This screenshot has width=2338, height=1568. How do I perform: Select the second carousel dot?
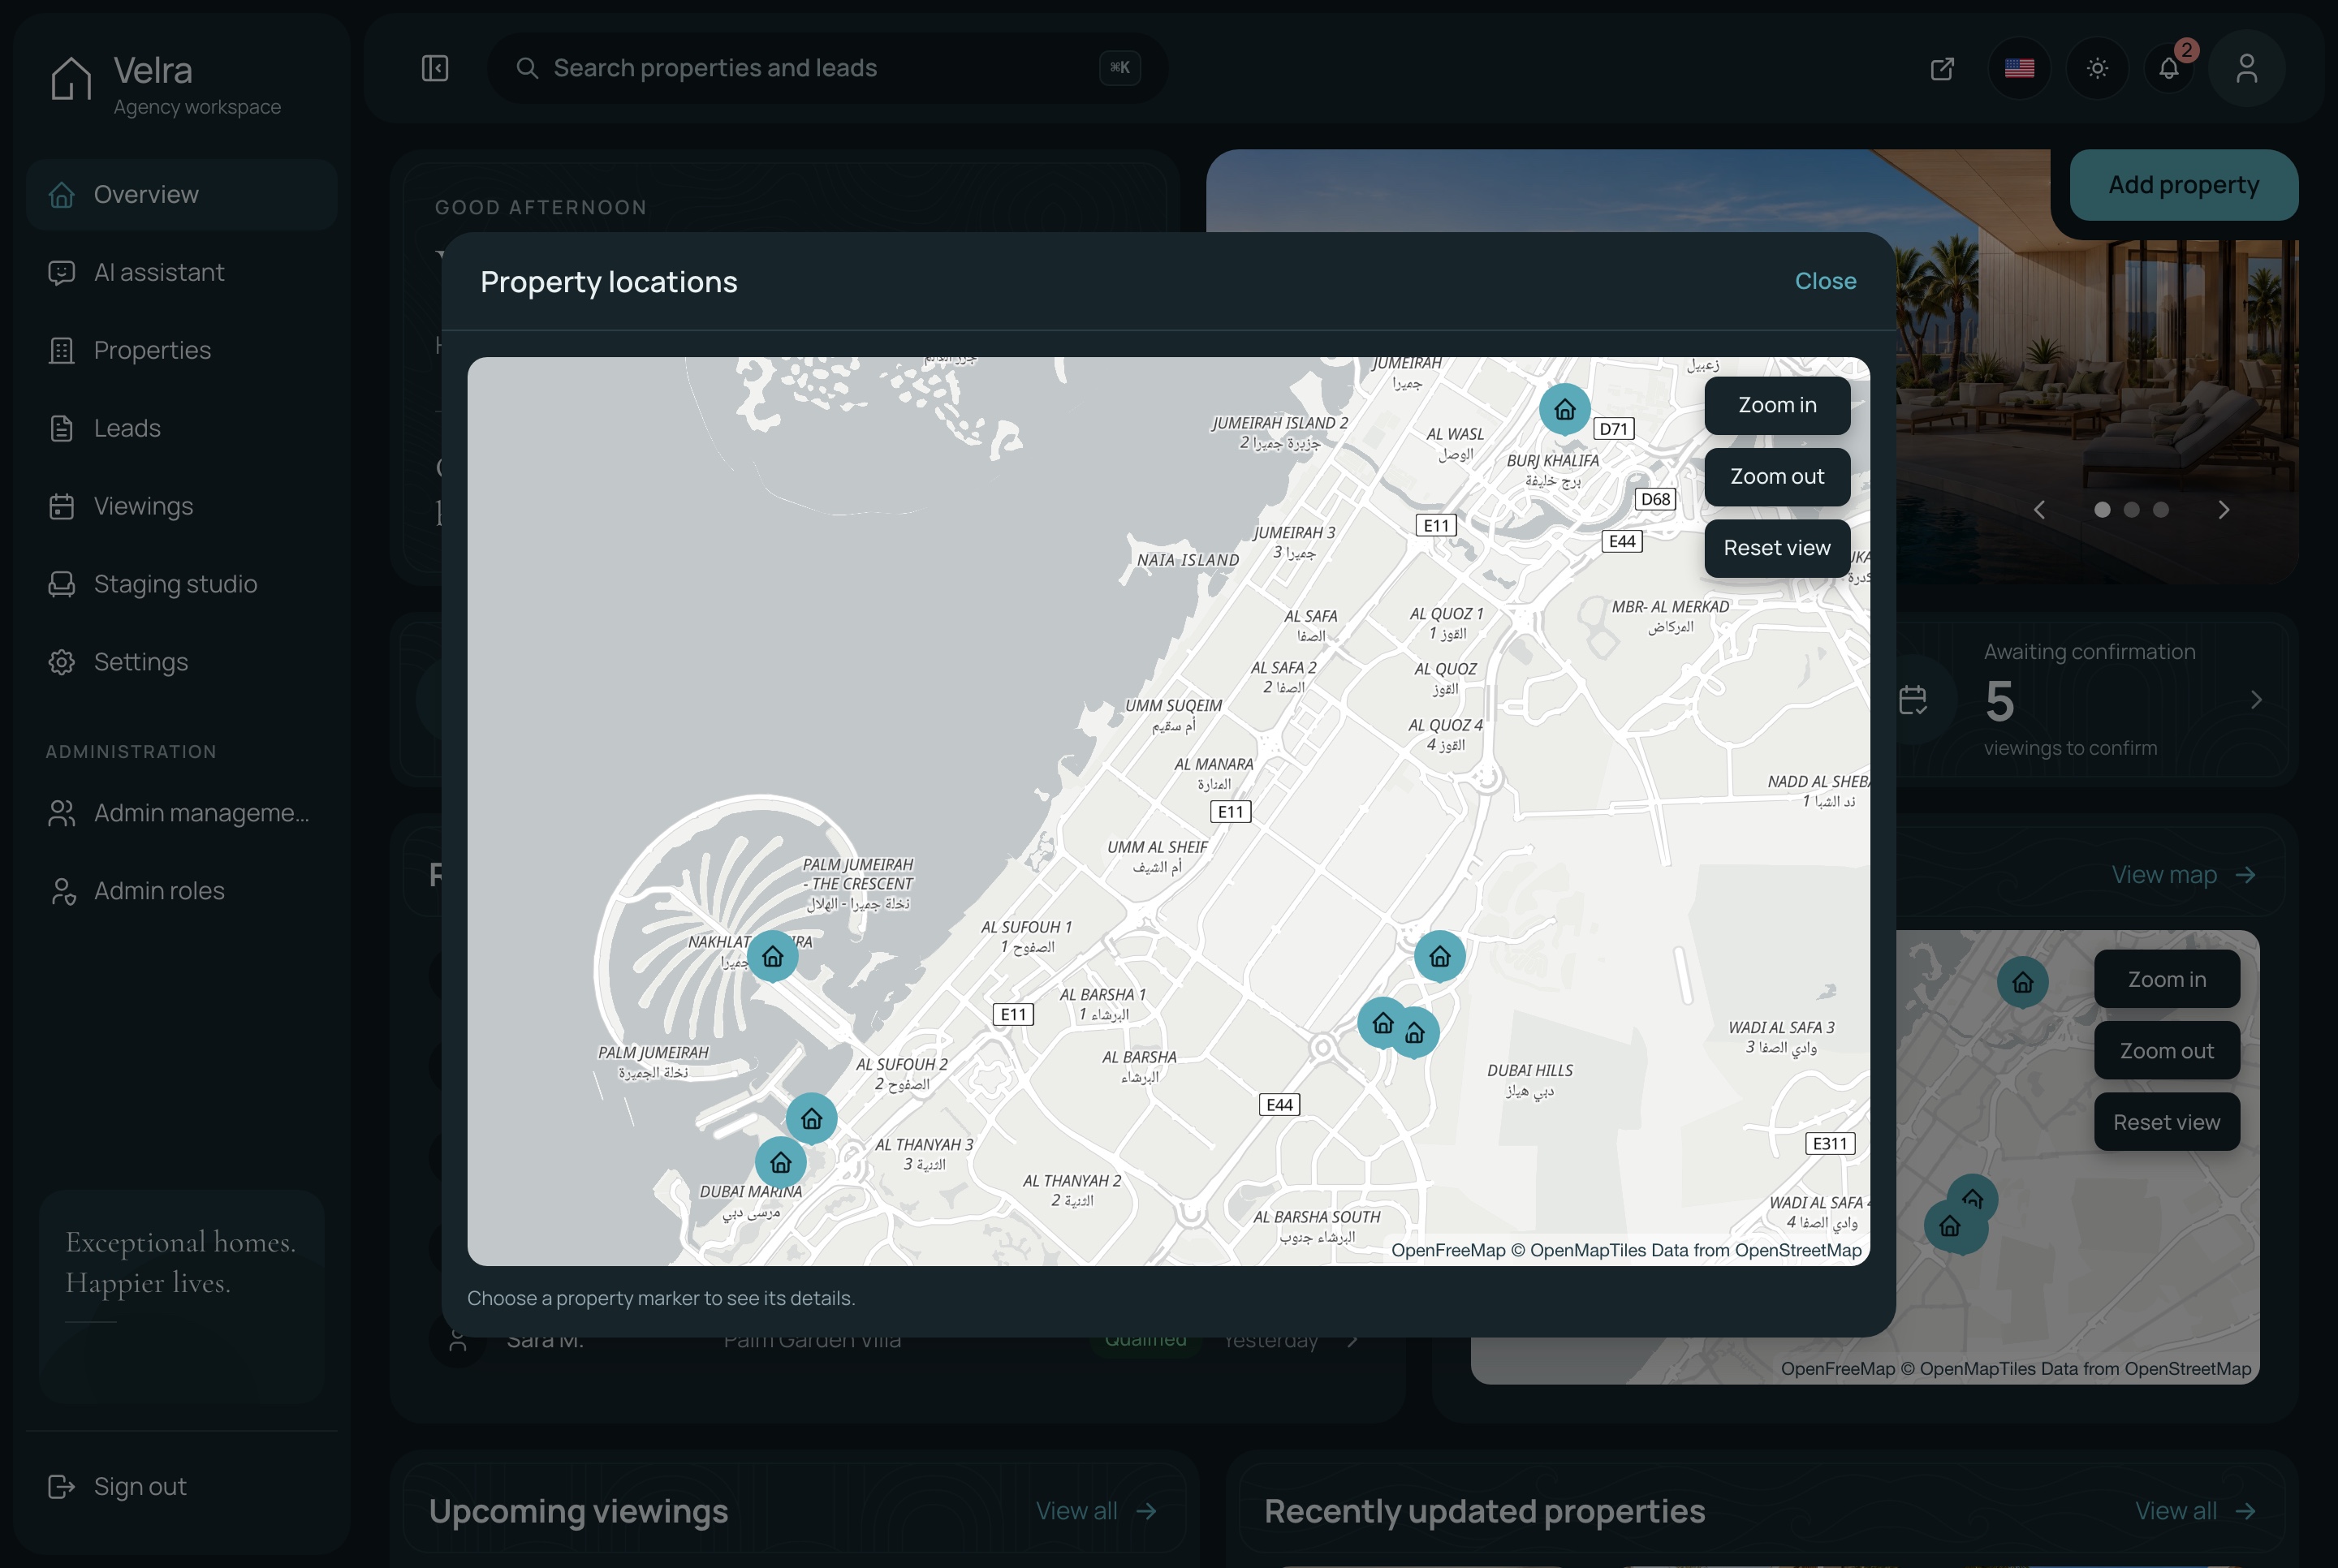2131,510
